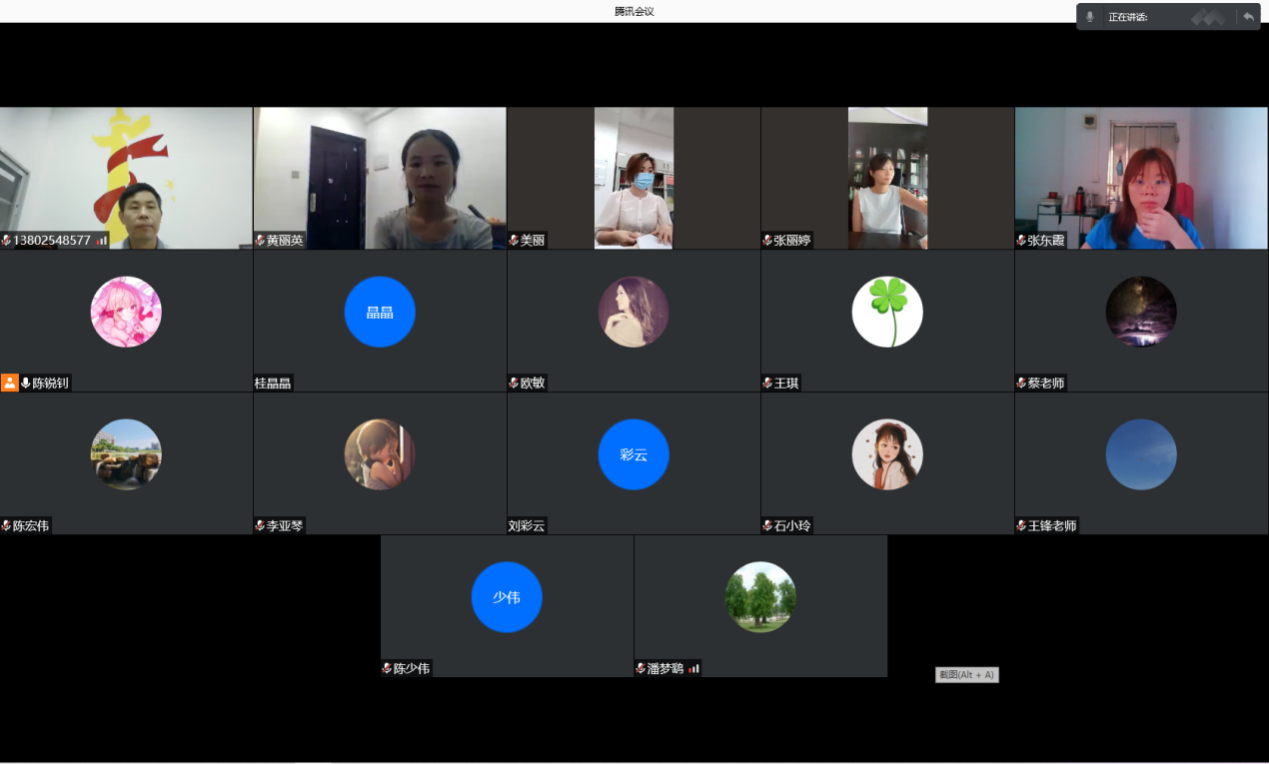Click the microphone icon next to 陈锐钊
The width and height of the screenshot is (1269, 764).
26,383
